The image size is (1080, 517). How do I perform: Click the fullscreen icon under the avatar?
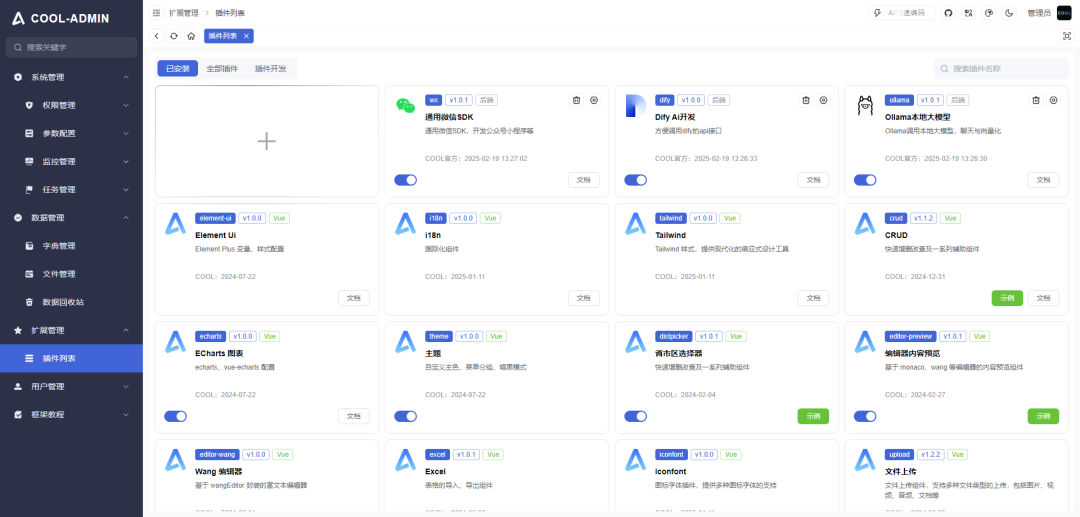click(1066, 36)
